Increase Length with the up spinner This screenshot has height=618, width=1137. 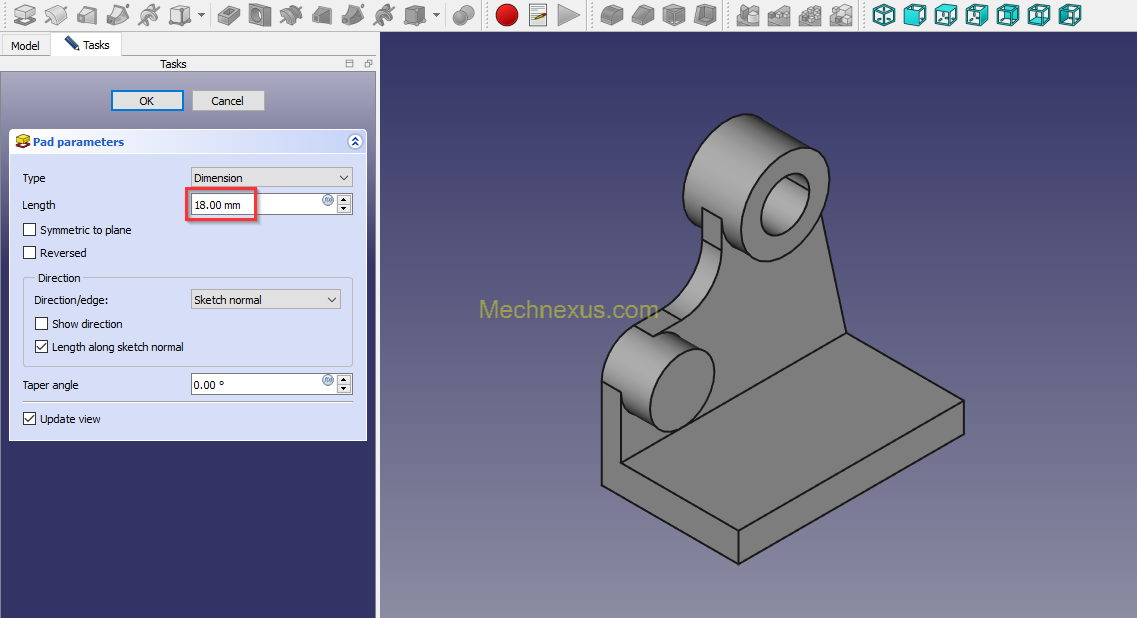(x=344, y=200)
